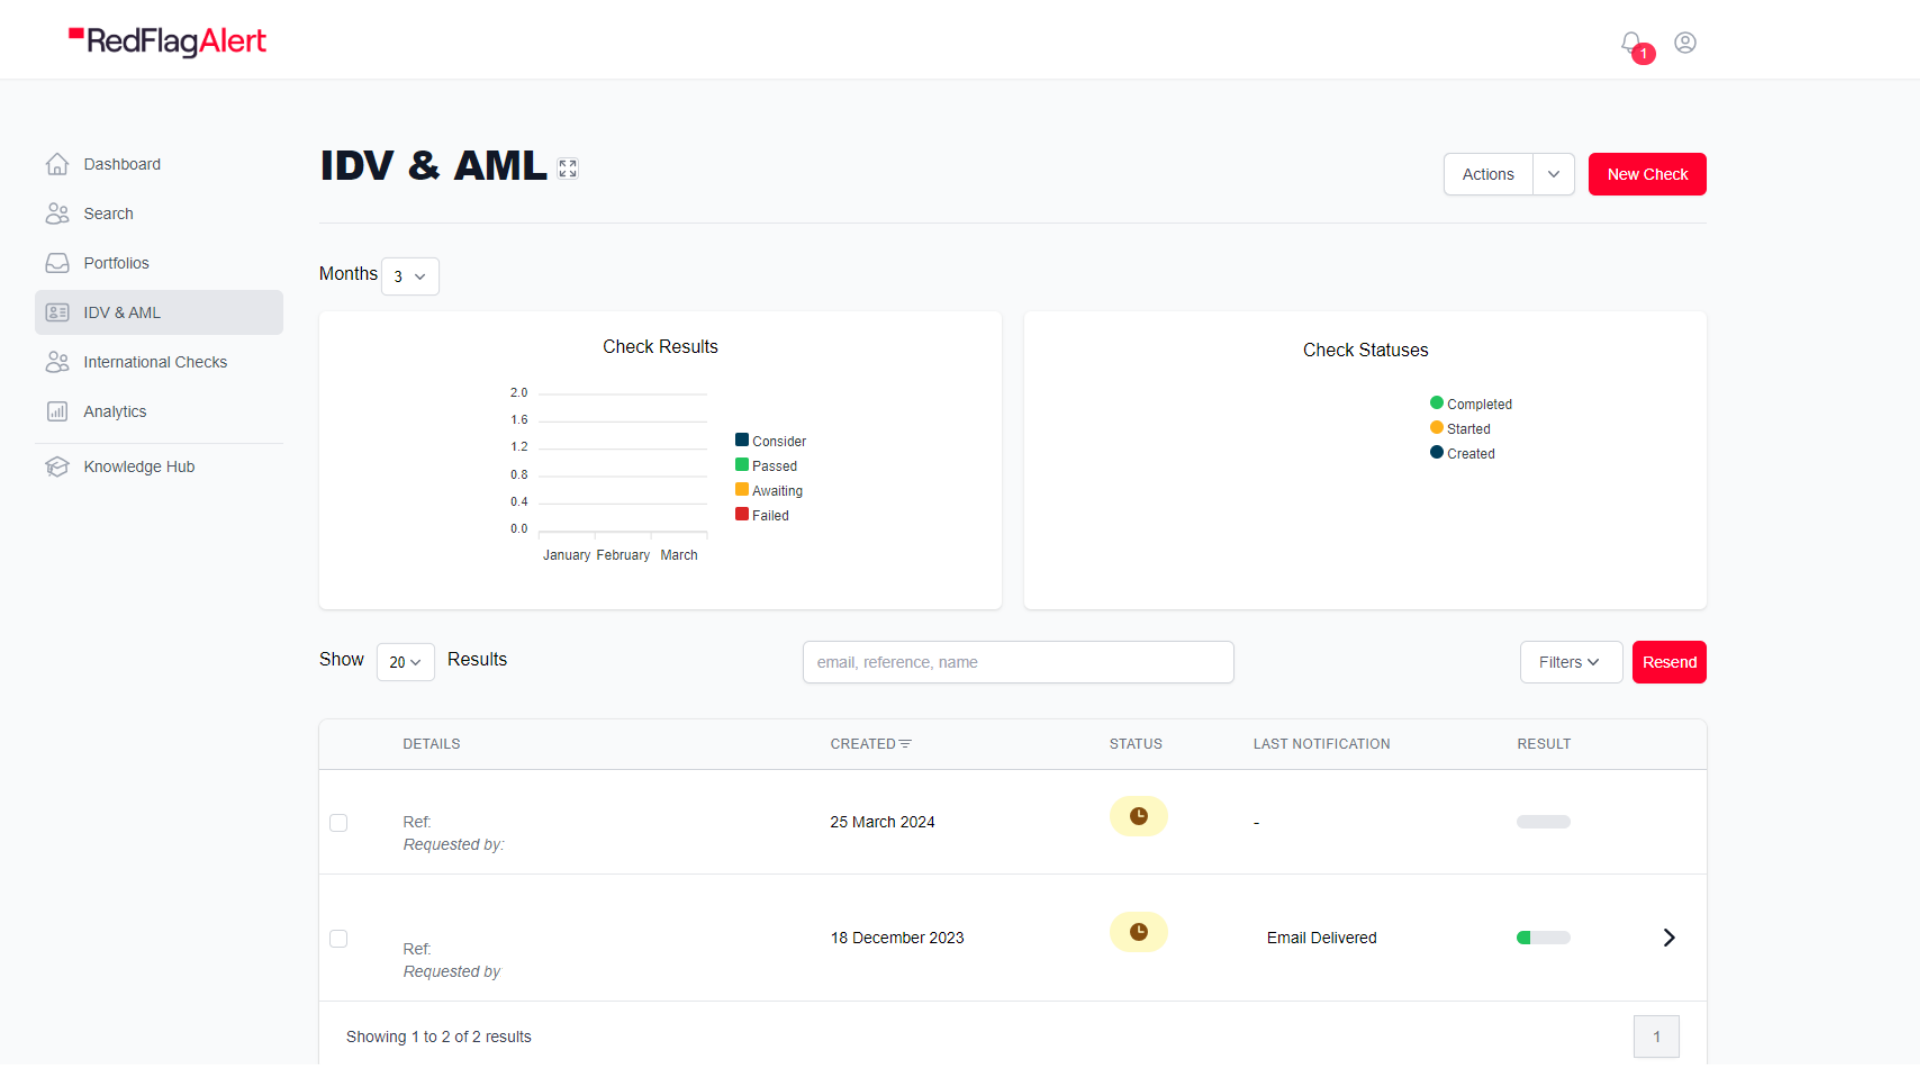Click the 'Email Delivered' notification text
This screenshot has height=1080, width=1920.
(x=1321, y=938)
